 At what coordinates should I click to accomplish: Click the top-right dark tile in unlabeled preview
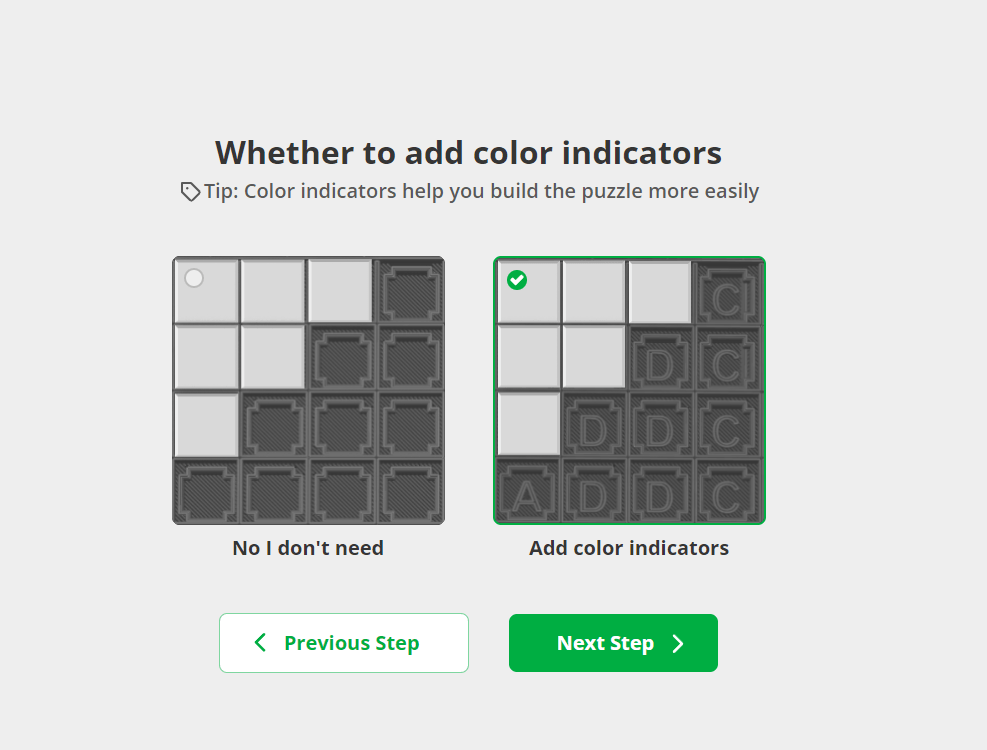point(410,292)
